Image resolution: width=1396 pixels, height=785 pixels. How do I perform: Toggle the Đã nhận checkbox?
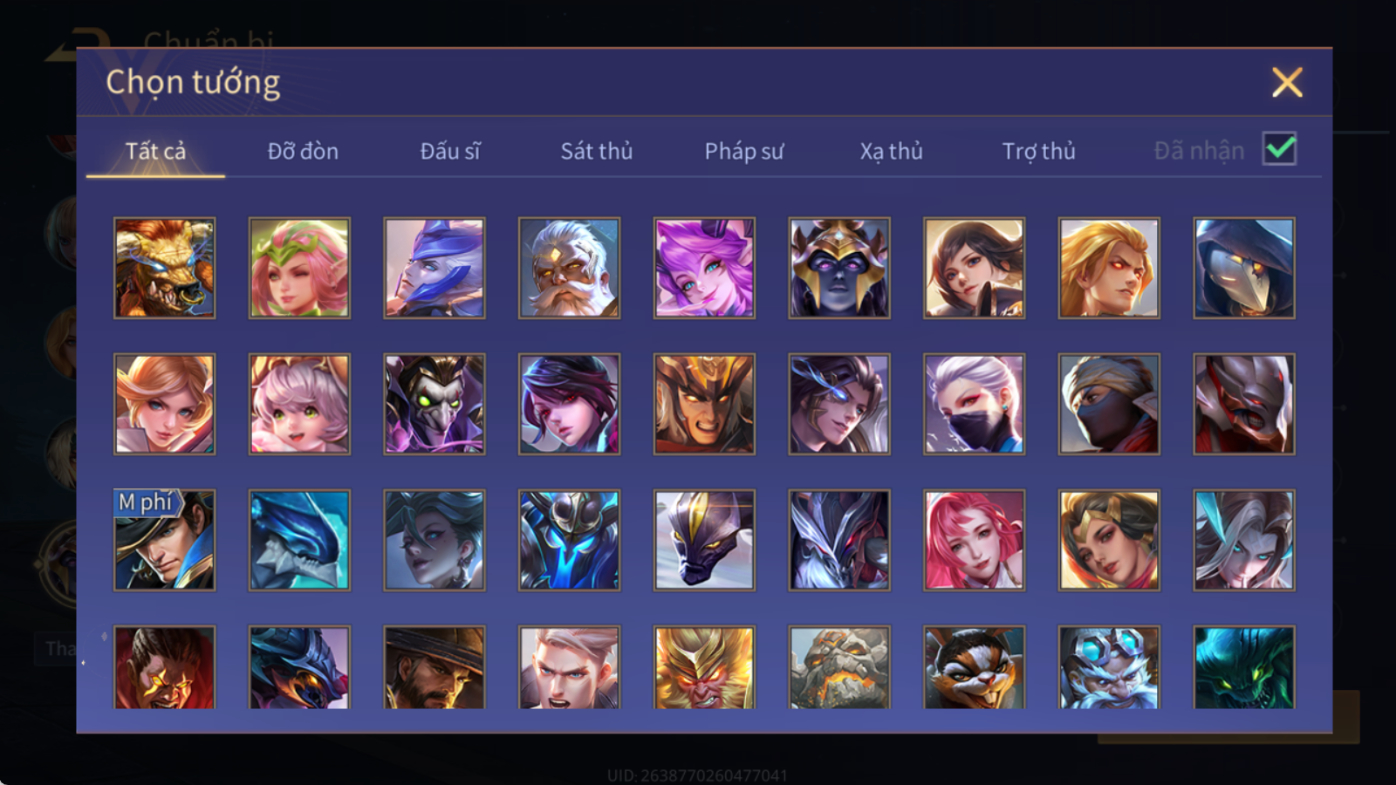click(x=1279, y=149)
